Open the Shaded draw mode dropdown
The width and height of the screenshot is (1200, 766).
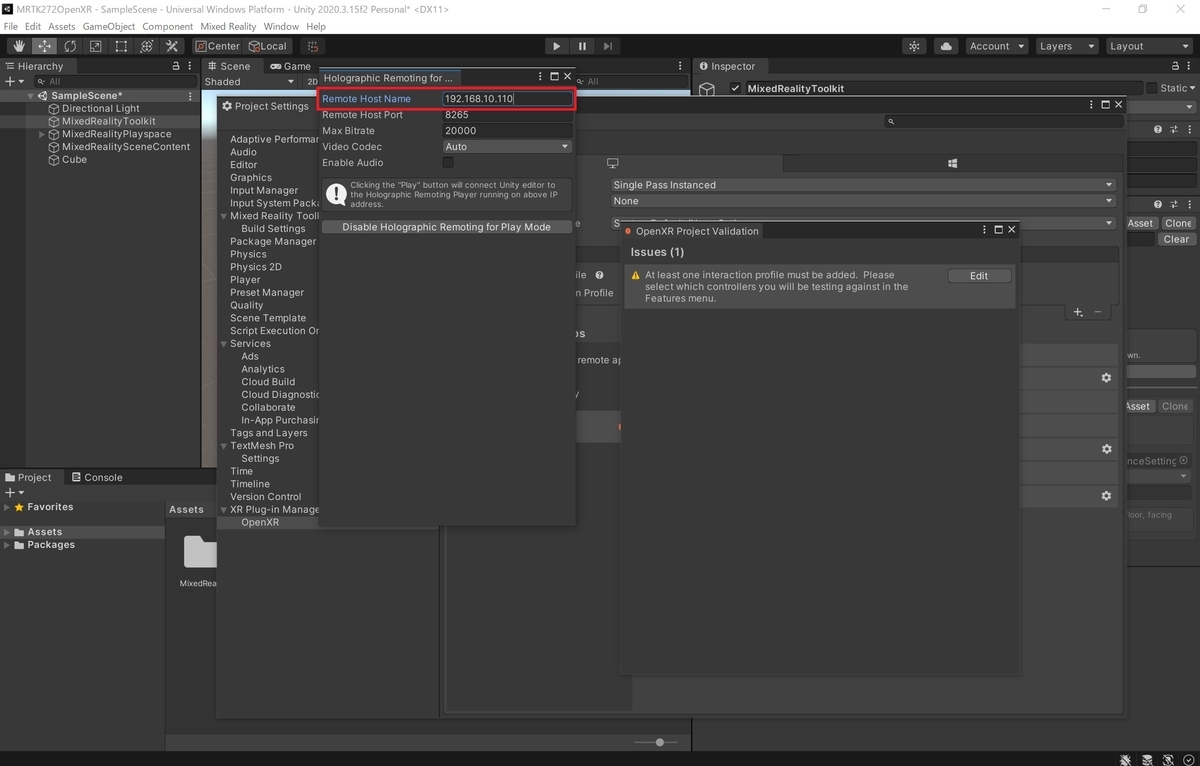(x=250, y=82)
